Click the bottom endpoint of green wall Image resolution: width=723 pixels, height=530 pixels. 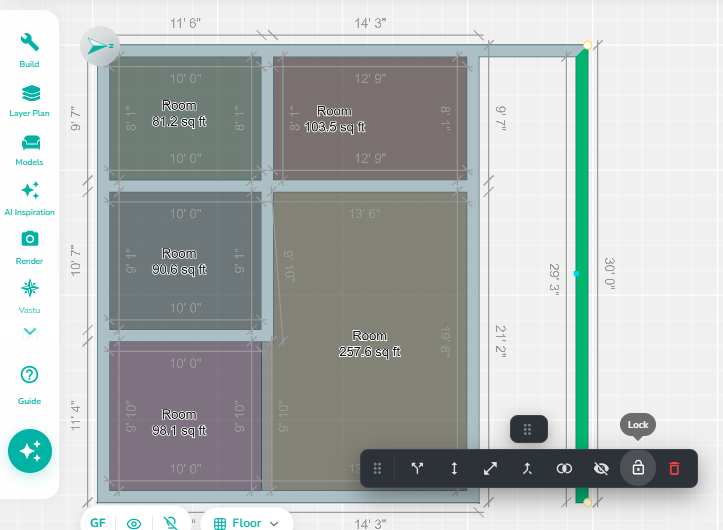(x=587, y=502)
